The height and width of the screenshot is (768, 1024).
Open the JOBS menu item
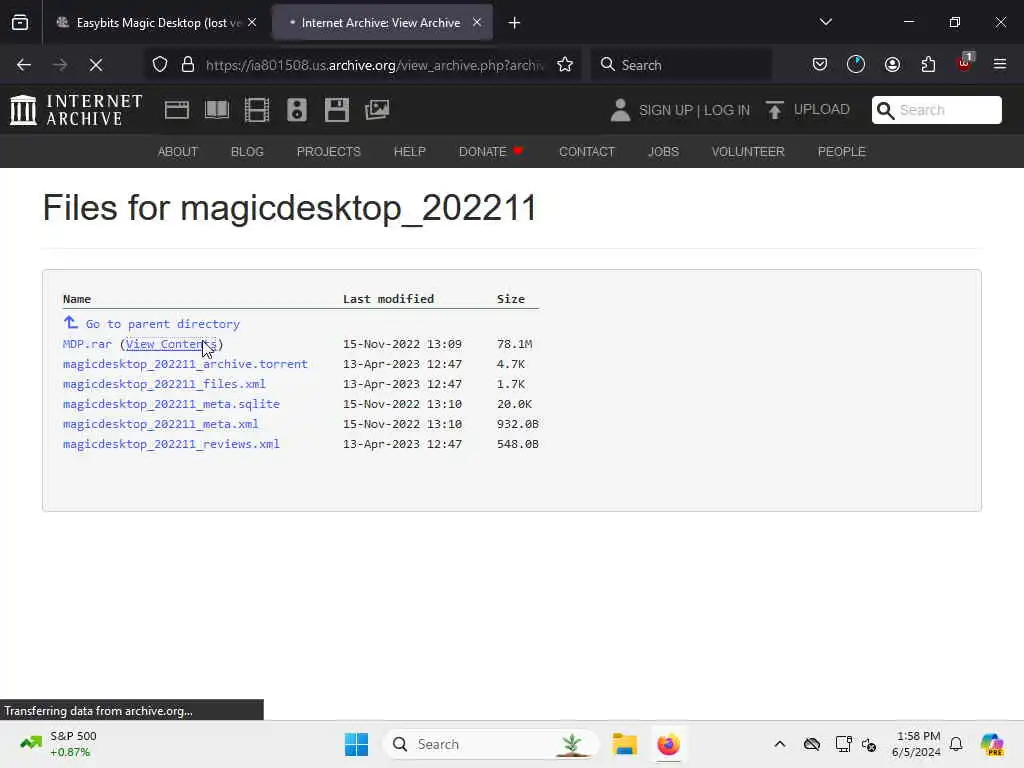pyautogui.click(x=664, y=152)
